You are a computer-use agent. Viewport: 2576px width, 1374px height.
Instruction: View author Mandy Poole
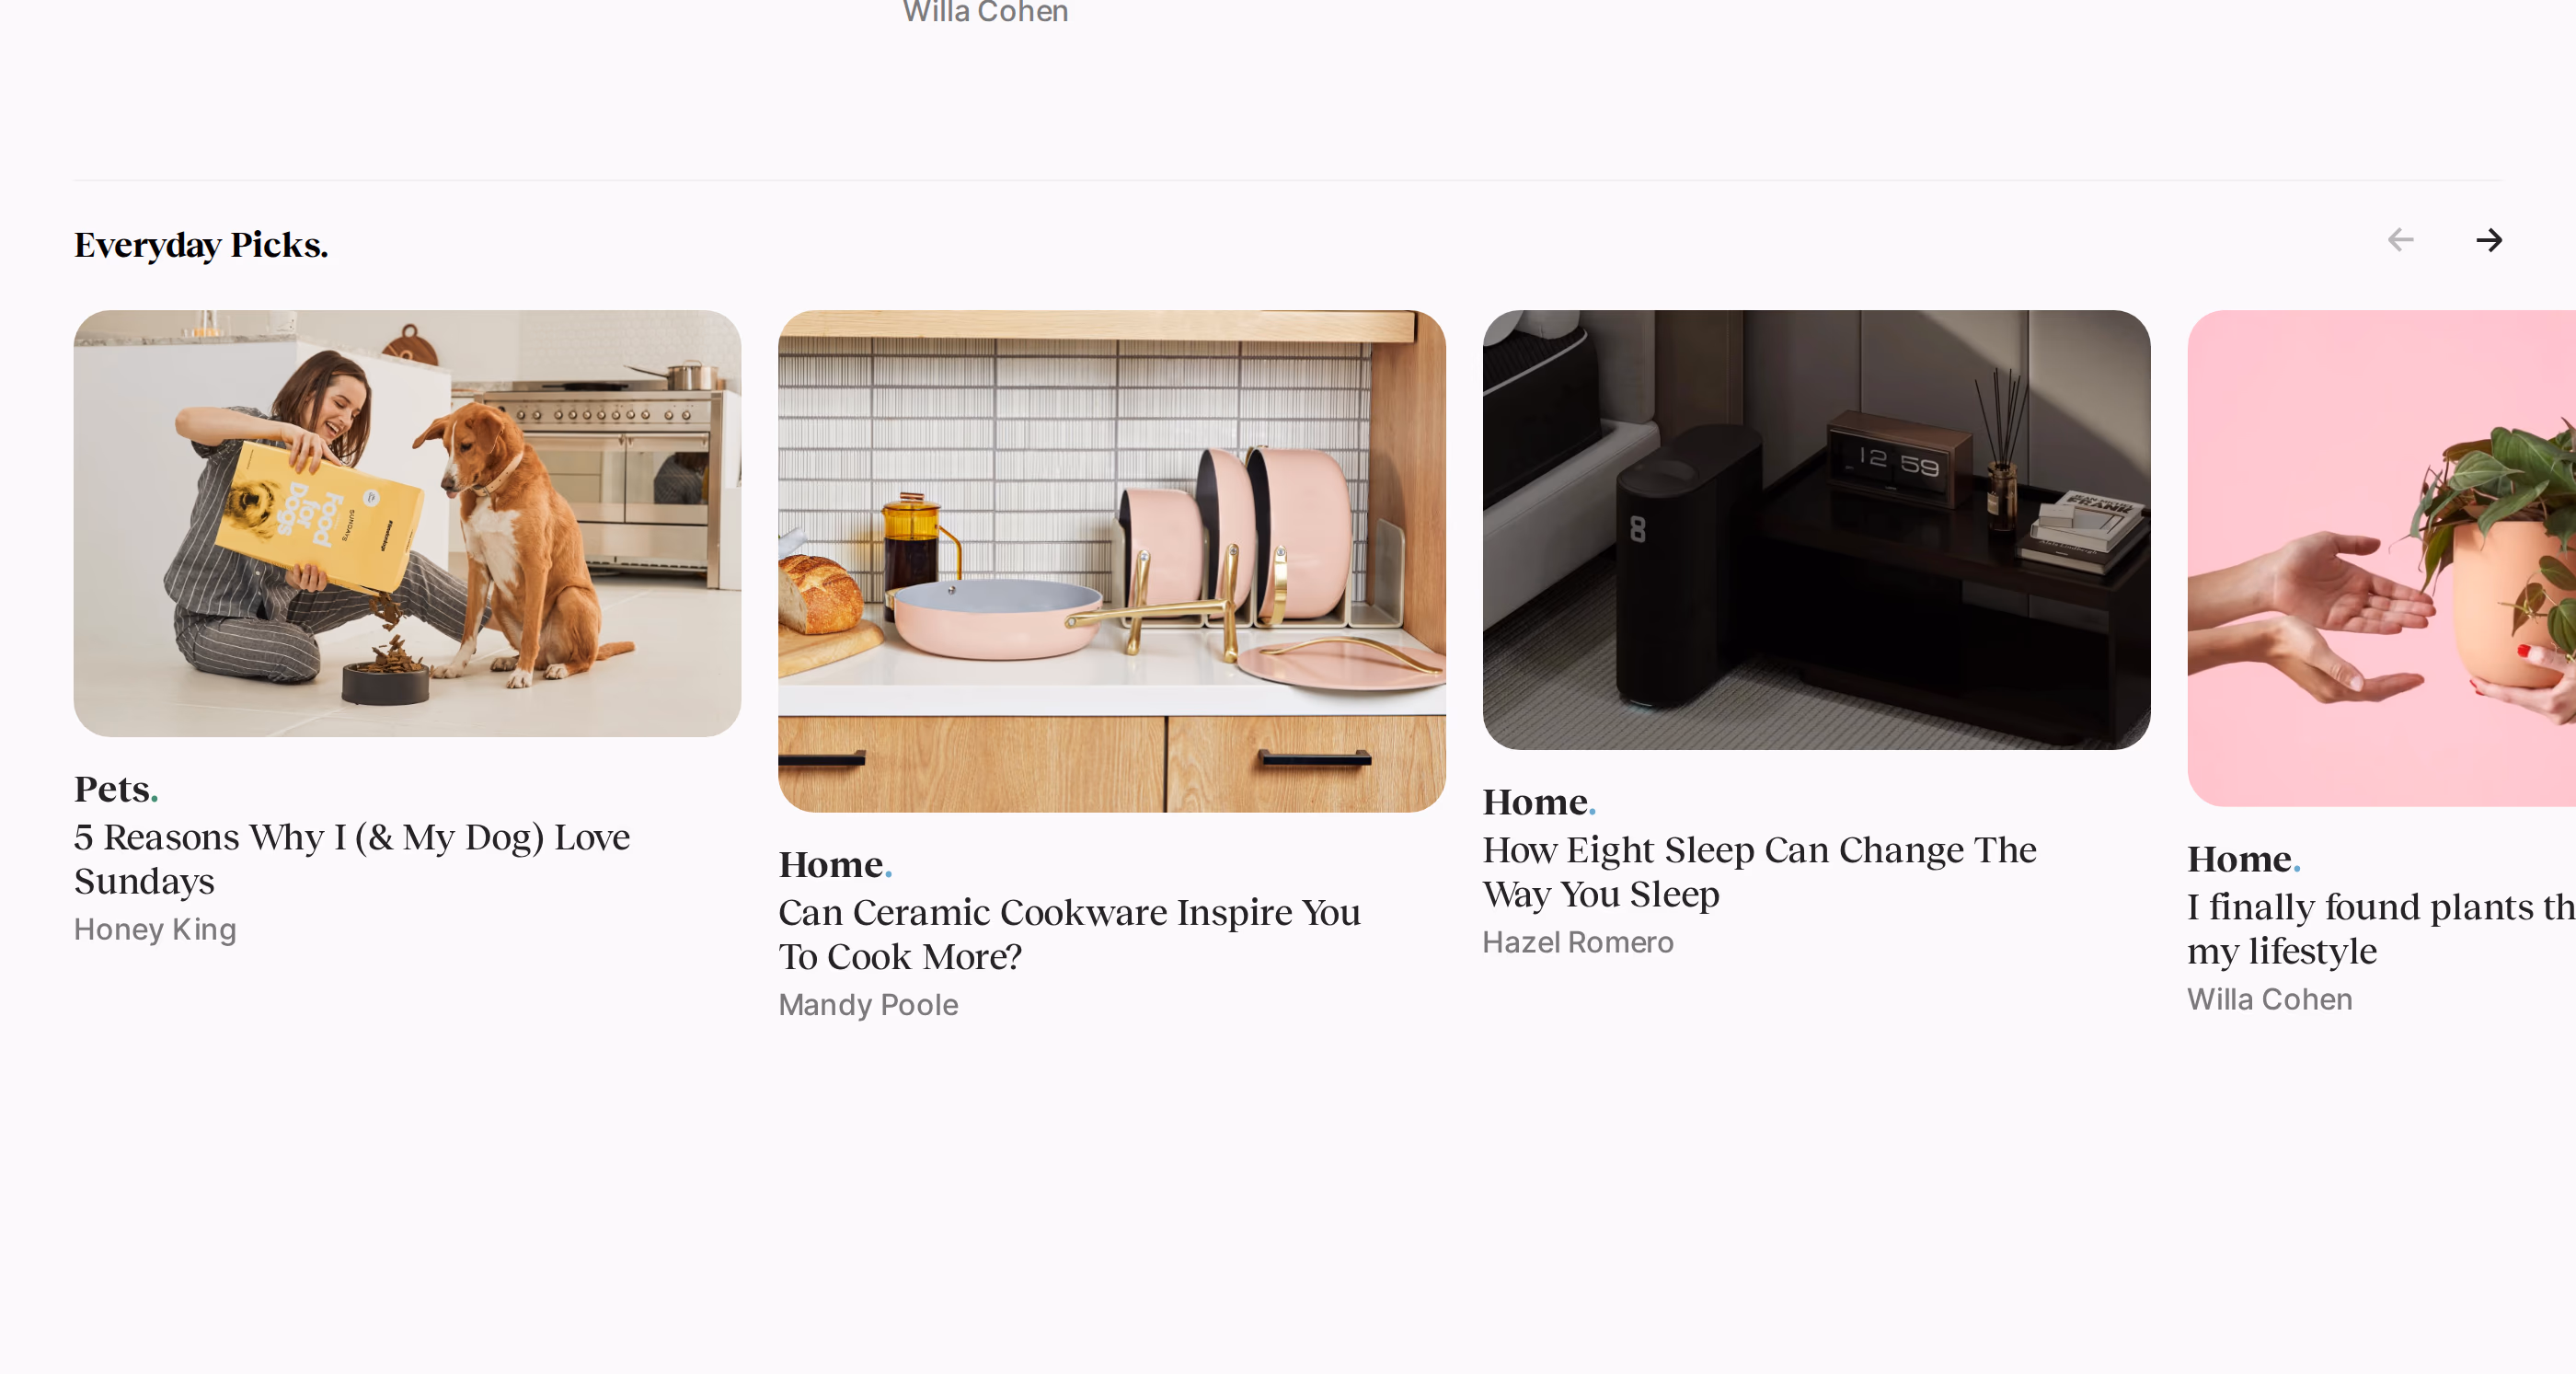(868, 1004)
